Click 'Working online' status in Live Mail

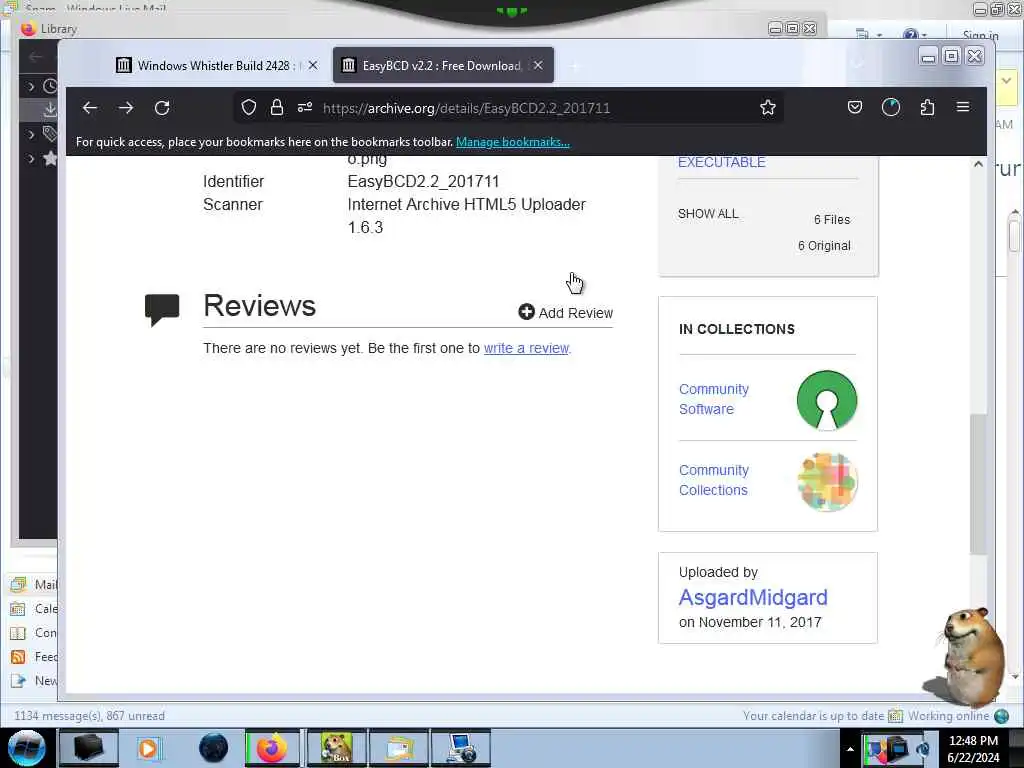click(948, 716)
